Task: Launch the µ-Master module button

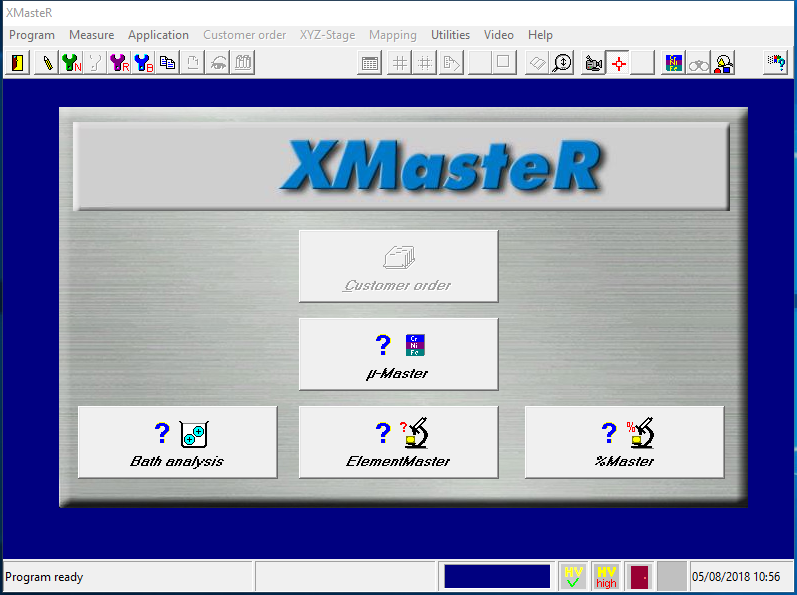Action: point(398,354)
